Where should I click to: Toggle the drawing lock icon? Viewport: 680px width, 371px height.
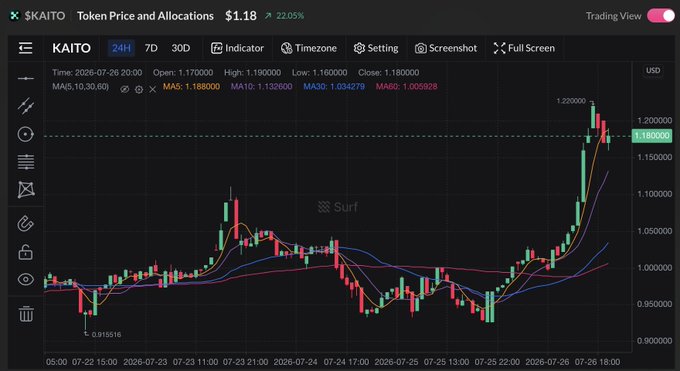click(26, 252)
